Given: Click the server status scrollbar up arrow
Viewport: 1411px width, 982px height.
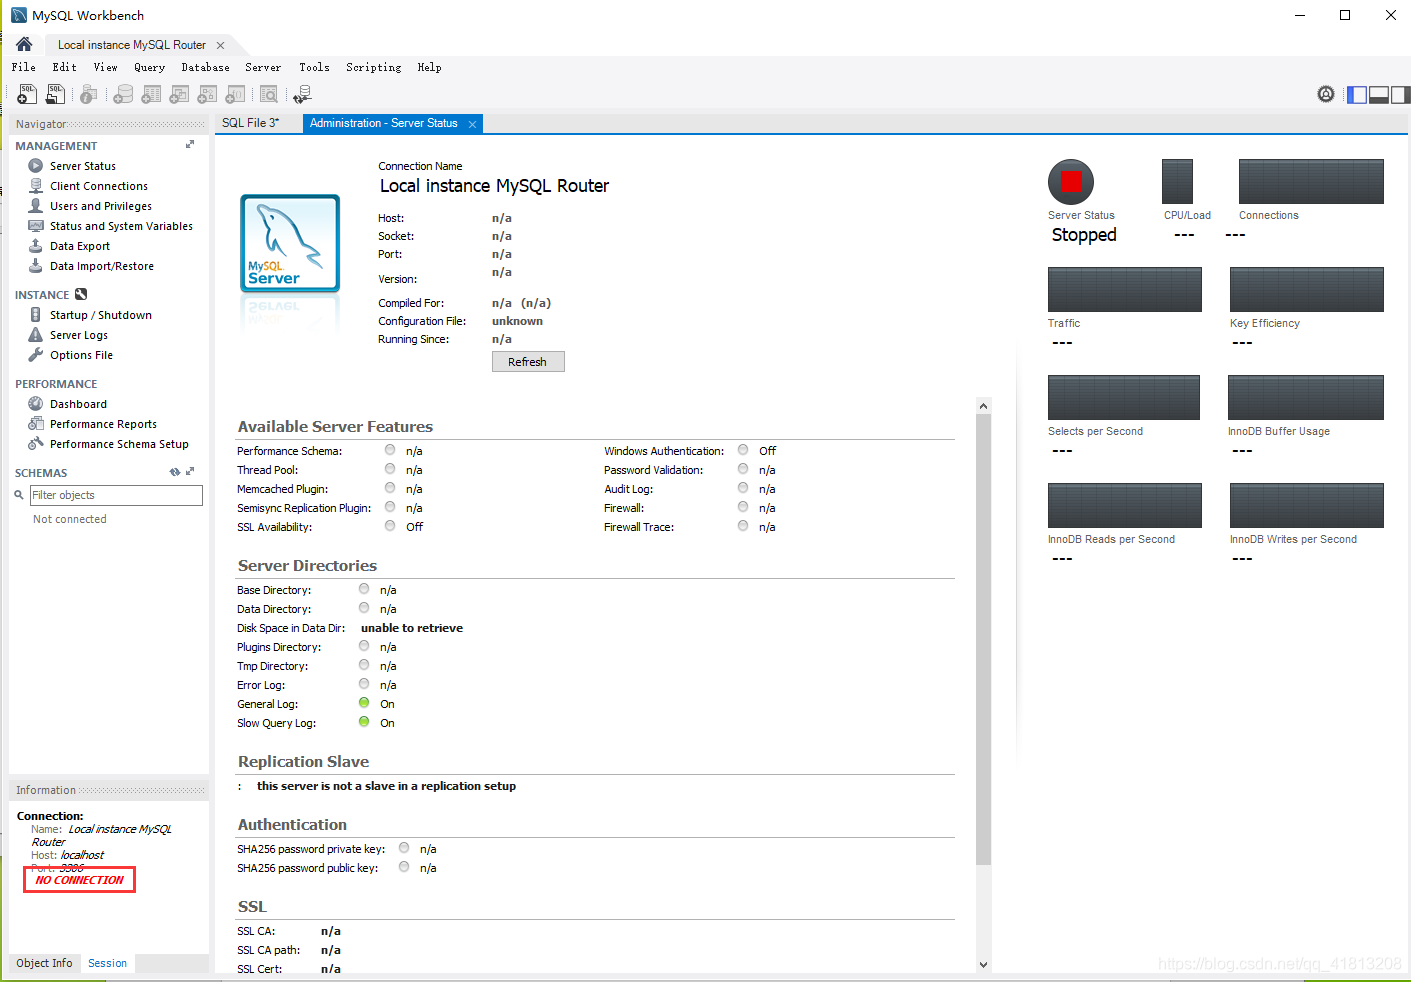Looking at the screenshot, I should (983, 406).
